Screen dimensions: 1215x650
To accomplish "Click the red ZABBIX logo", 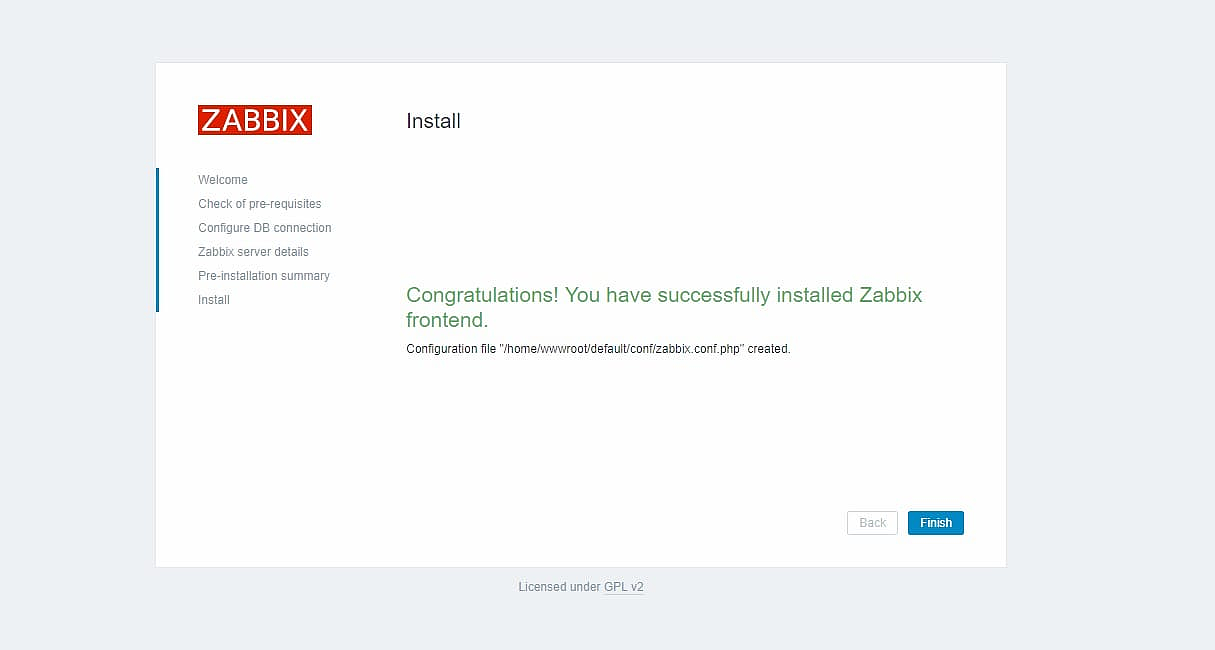I will (x=255, y=120).
